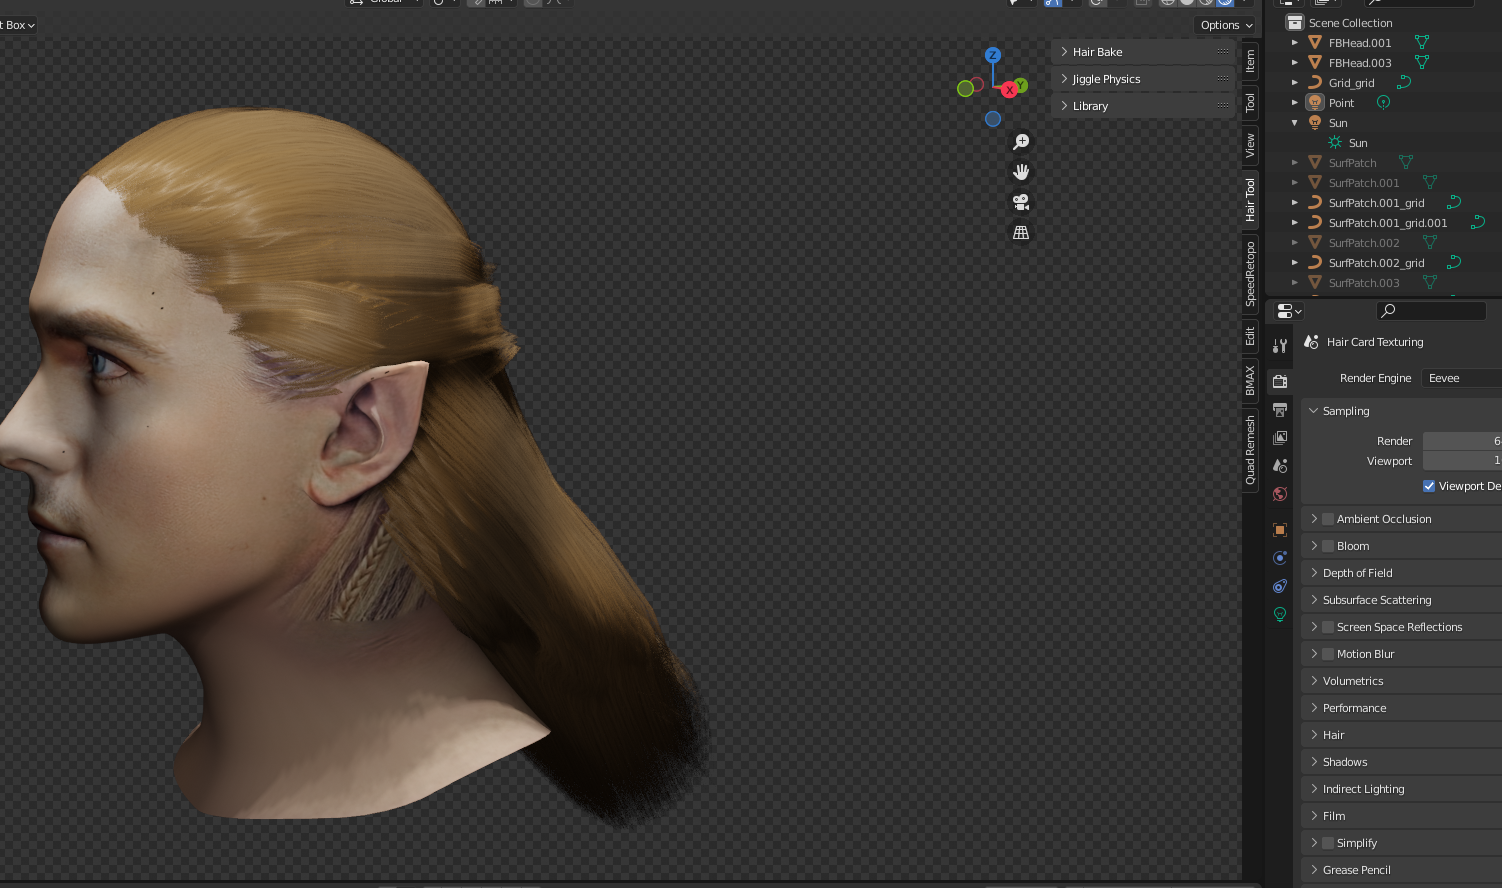Toggle camera view with the camera icon
Image resolution: width=1502 pixels, height=888 pixels.
coord(1021,202)
